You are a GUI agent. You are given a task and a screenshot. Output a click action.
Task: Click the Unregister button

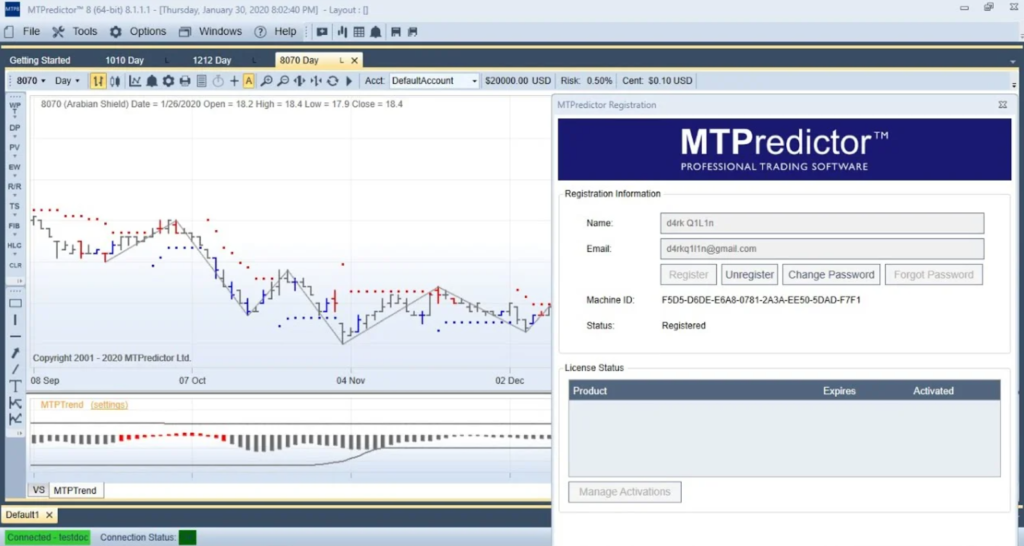(749, 275)
